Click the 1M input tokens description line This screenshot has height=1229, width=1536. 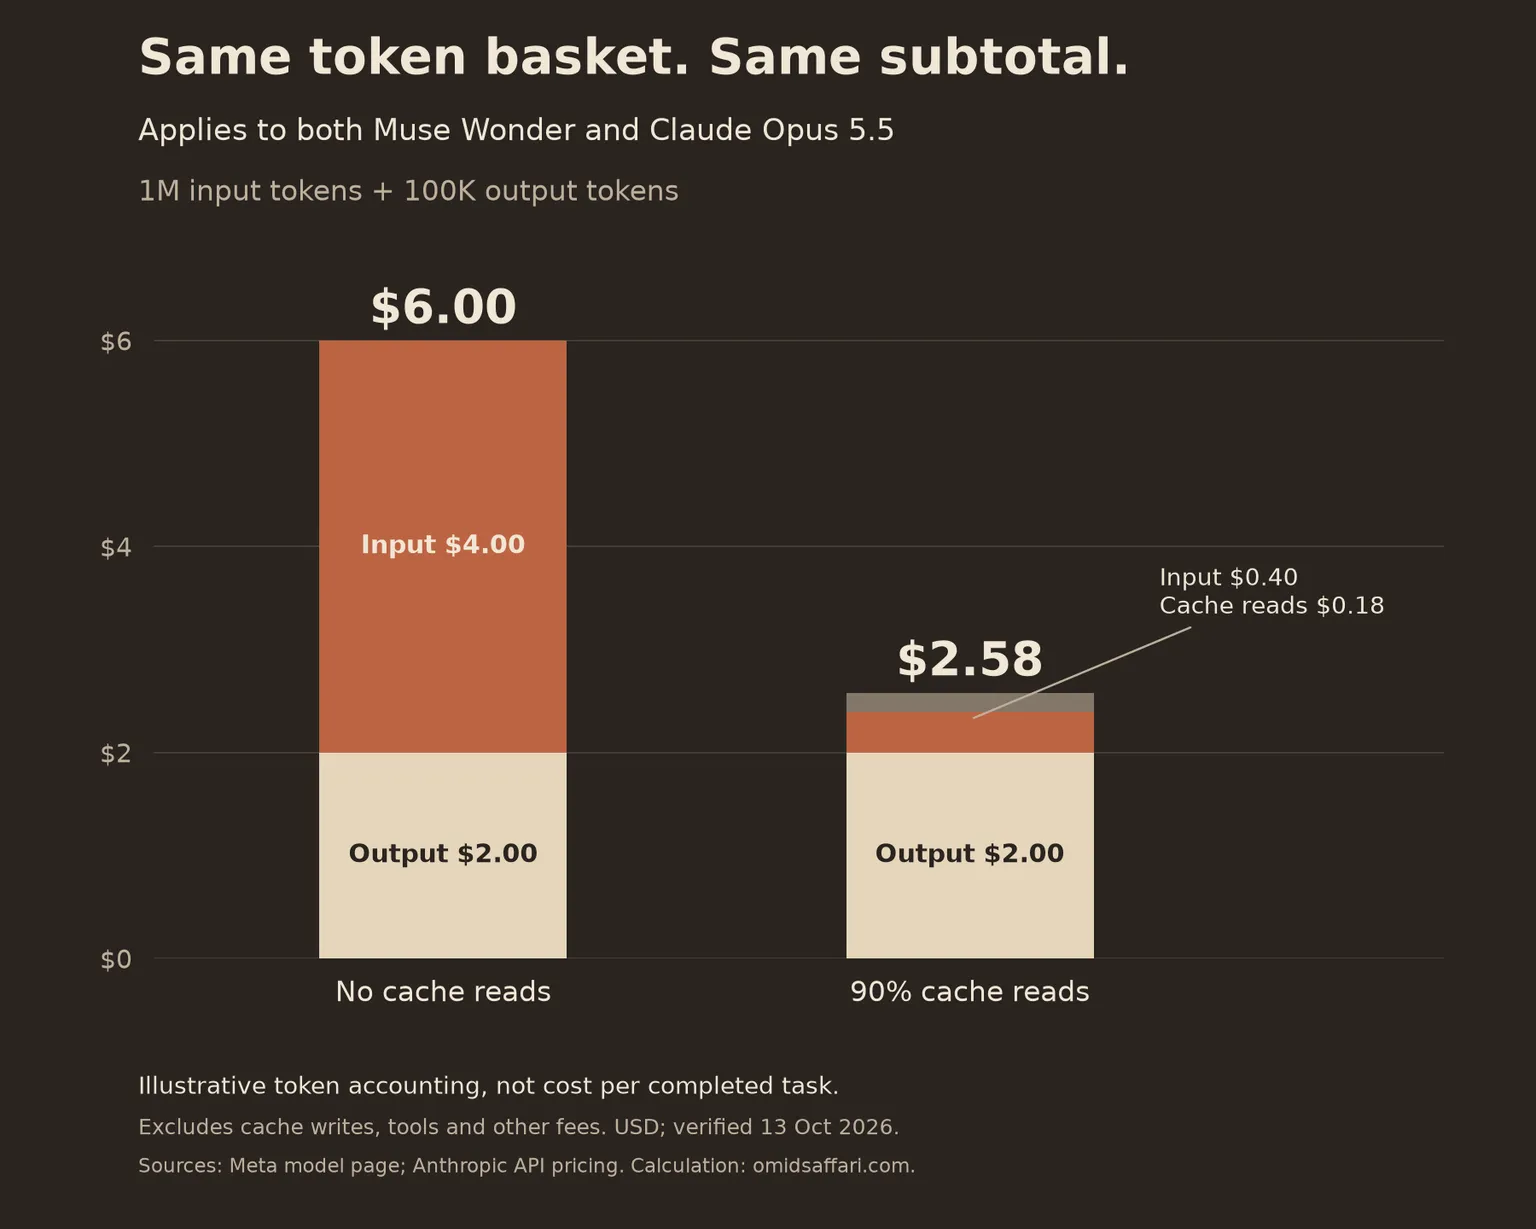pos(408,191)
